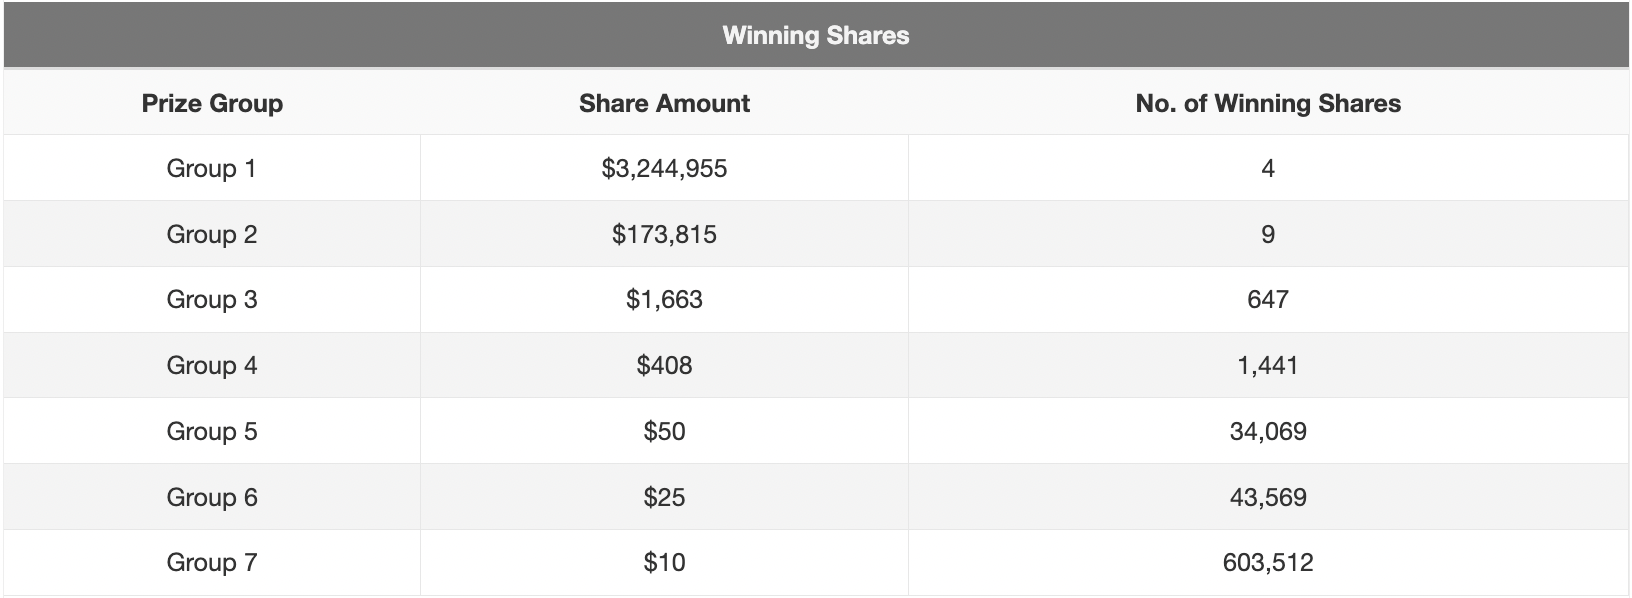This screenshot has height=598, width=1632.
Task: Click the Group 5 row label
Action: (x=212, y=431)
